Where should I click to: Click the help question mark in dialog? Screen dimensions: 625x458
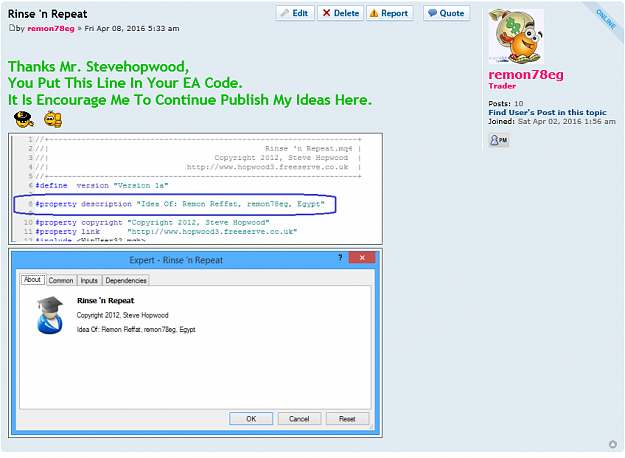(340, 258)
